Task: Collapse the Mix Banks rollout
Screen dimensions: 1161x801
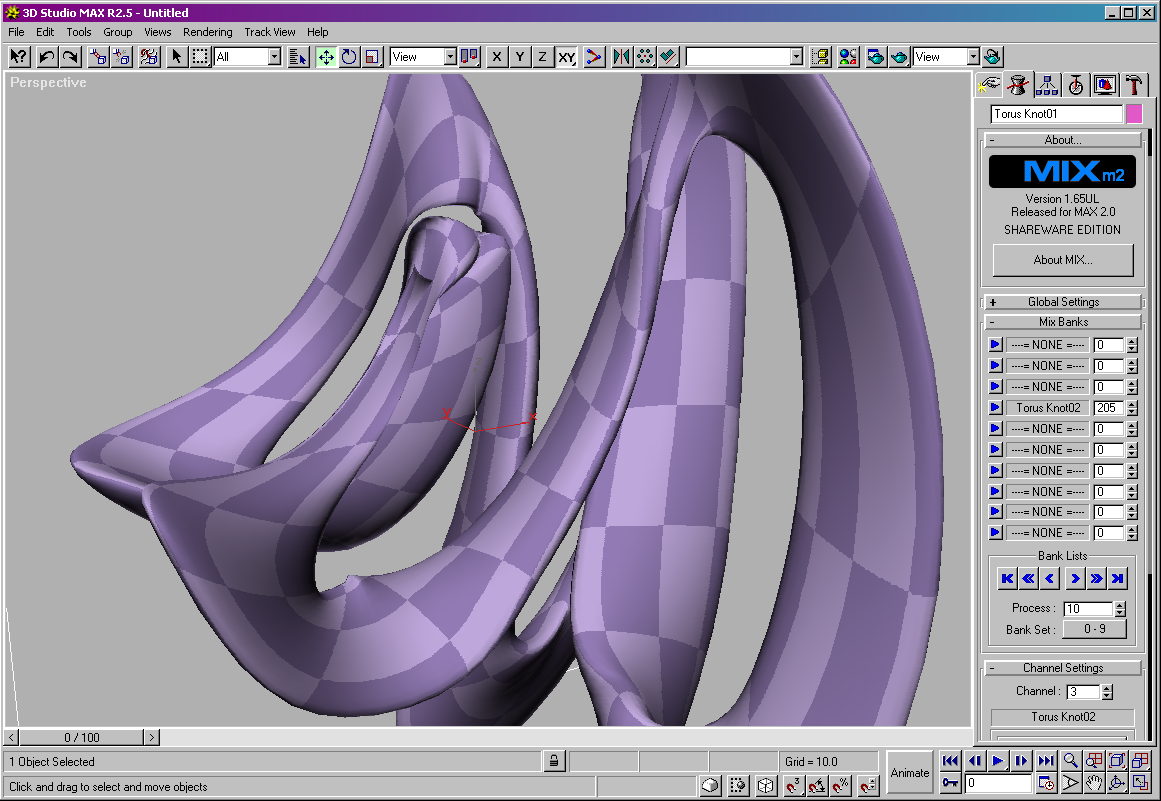Action: click(1063, 322)
